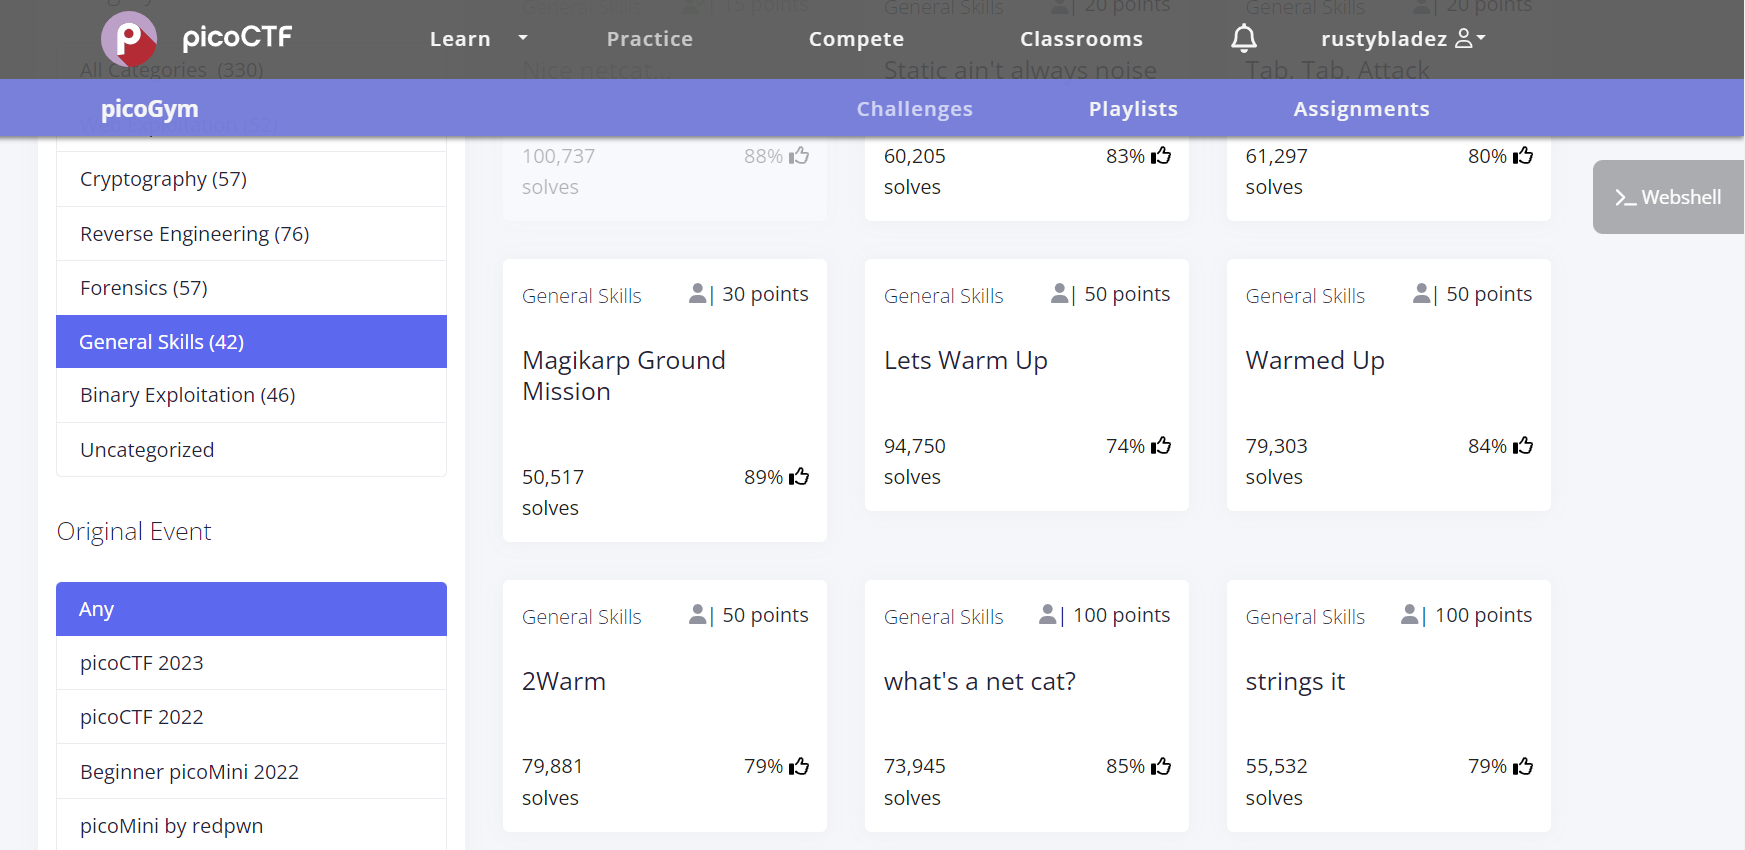The image size is (1745, 850).
Task: Switch to the Assignments tab
Action: (1360, 109)
